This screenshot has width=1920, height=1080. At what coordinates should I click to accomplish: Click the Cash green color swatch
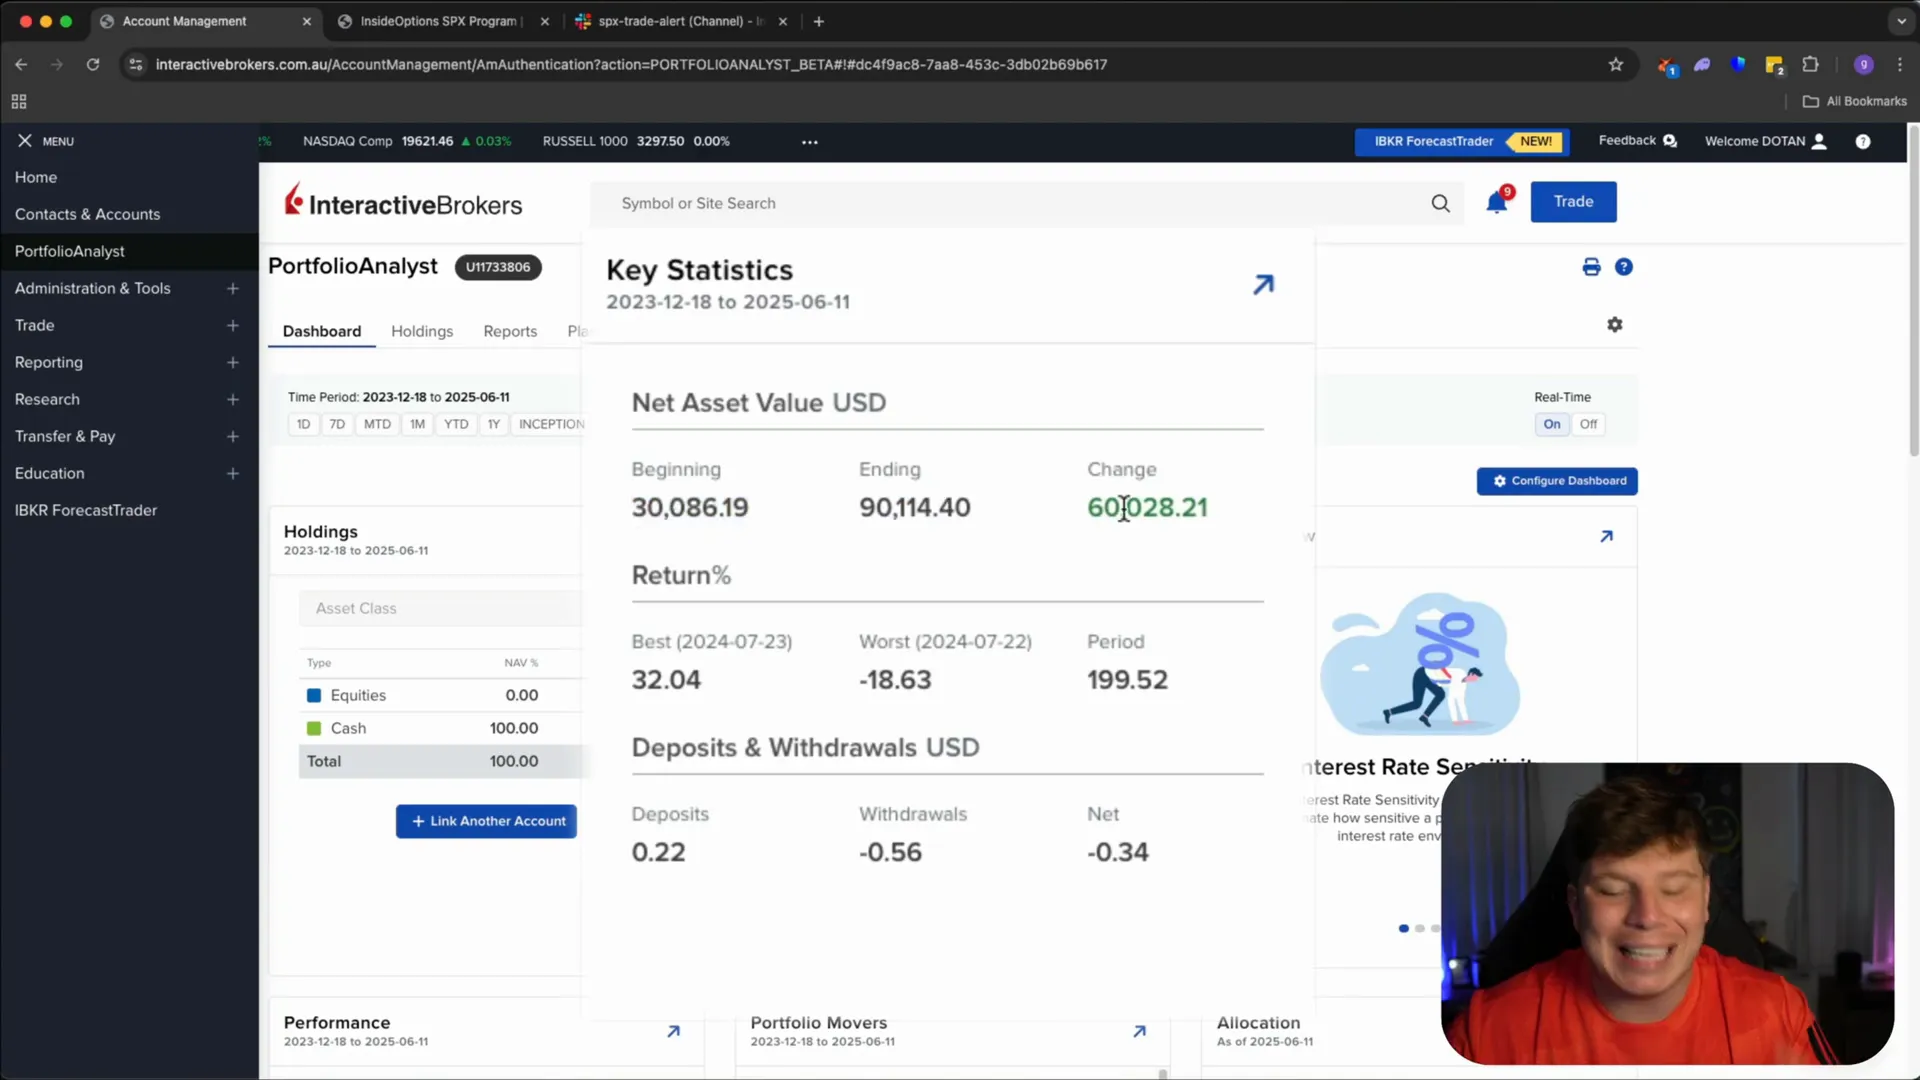[x=314, y=728]
